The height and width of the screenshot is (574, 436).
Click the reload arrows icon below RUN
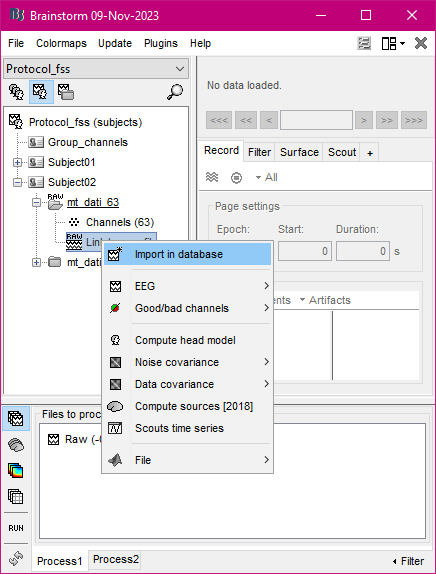click(x=16, y=559)
